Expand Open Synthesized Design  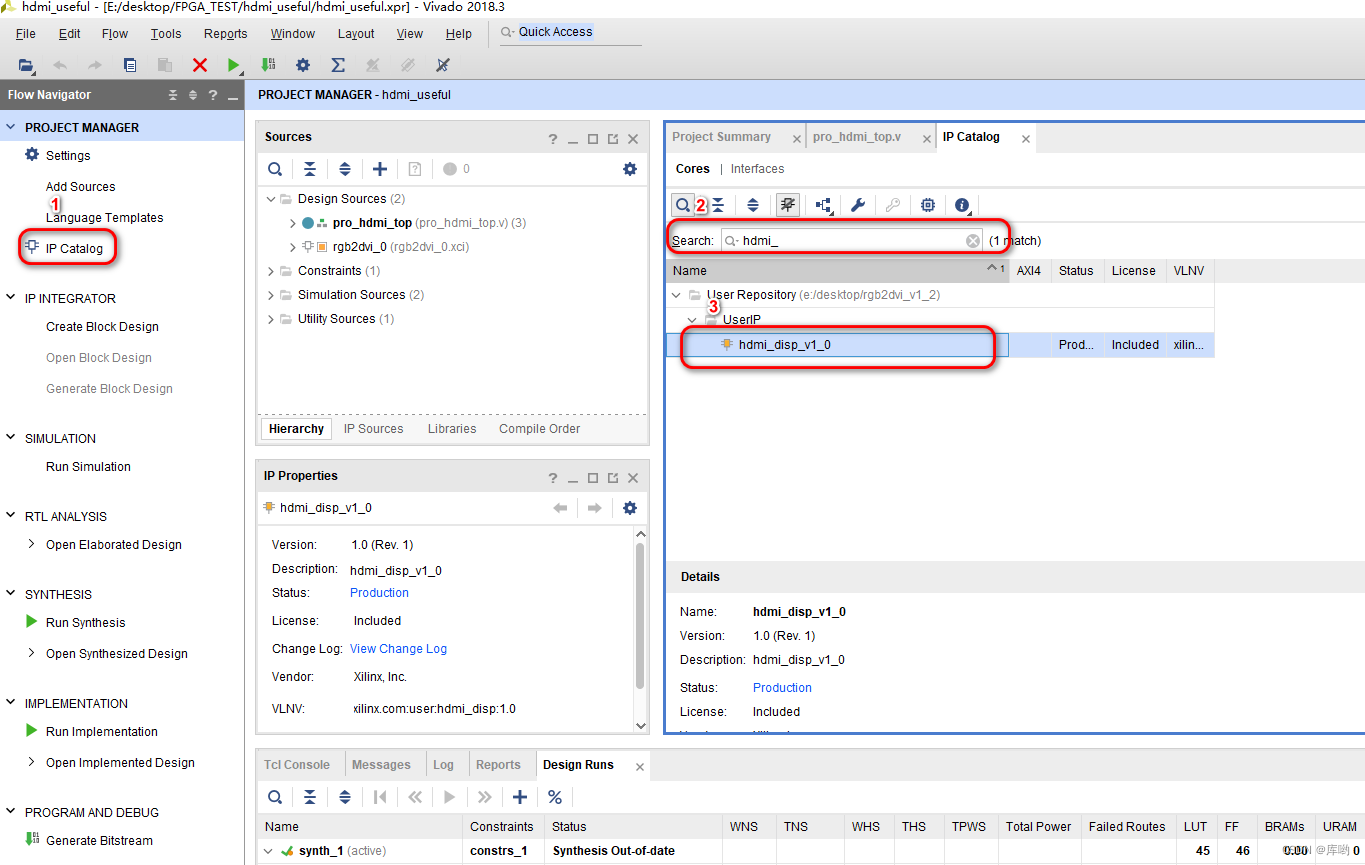tap(32, 654)
